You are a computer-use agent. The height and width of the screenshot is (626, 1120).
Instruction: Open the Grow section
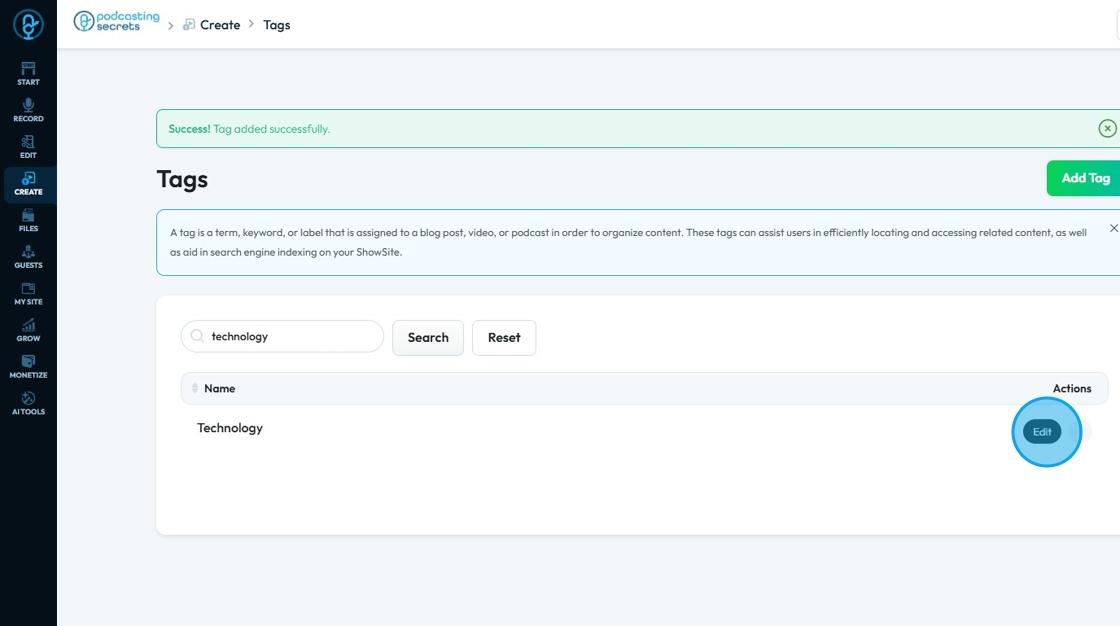tap(28, 330)
